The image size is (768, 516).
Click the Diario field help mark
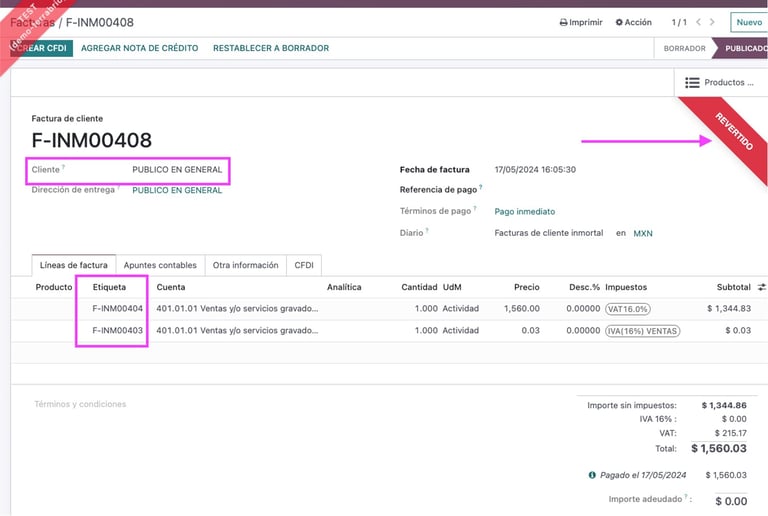[427, 231]
